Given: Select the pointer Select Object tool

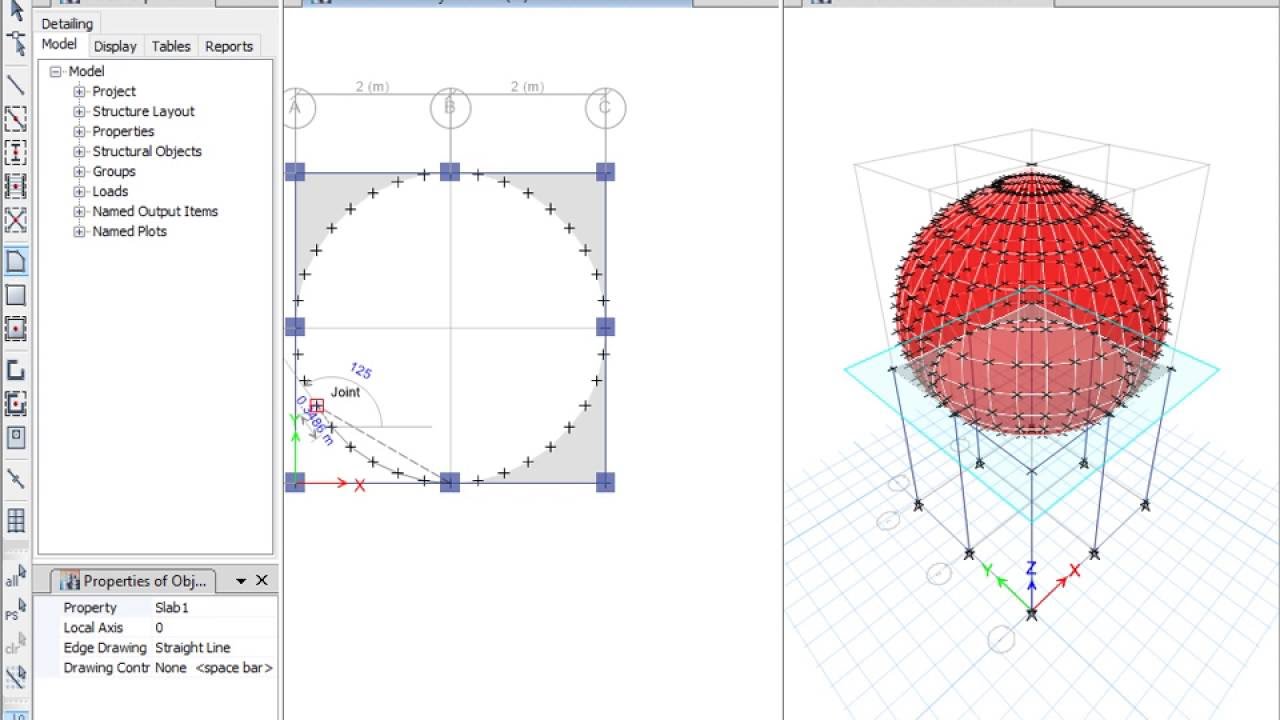Looking at the screenshot, I should (x=16, y=11).
